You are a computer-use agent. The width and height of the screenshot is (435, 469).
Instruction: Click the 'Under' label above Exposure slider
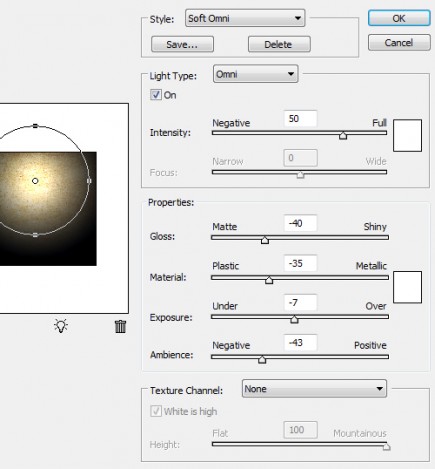tap(225, 306)
